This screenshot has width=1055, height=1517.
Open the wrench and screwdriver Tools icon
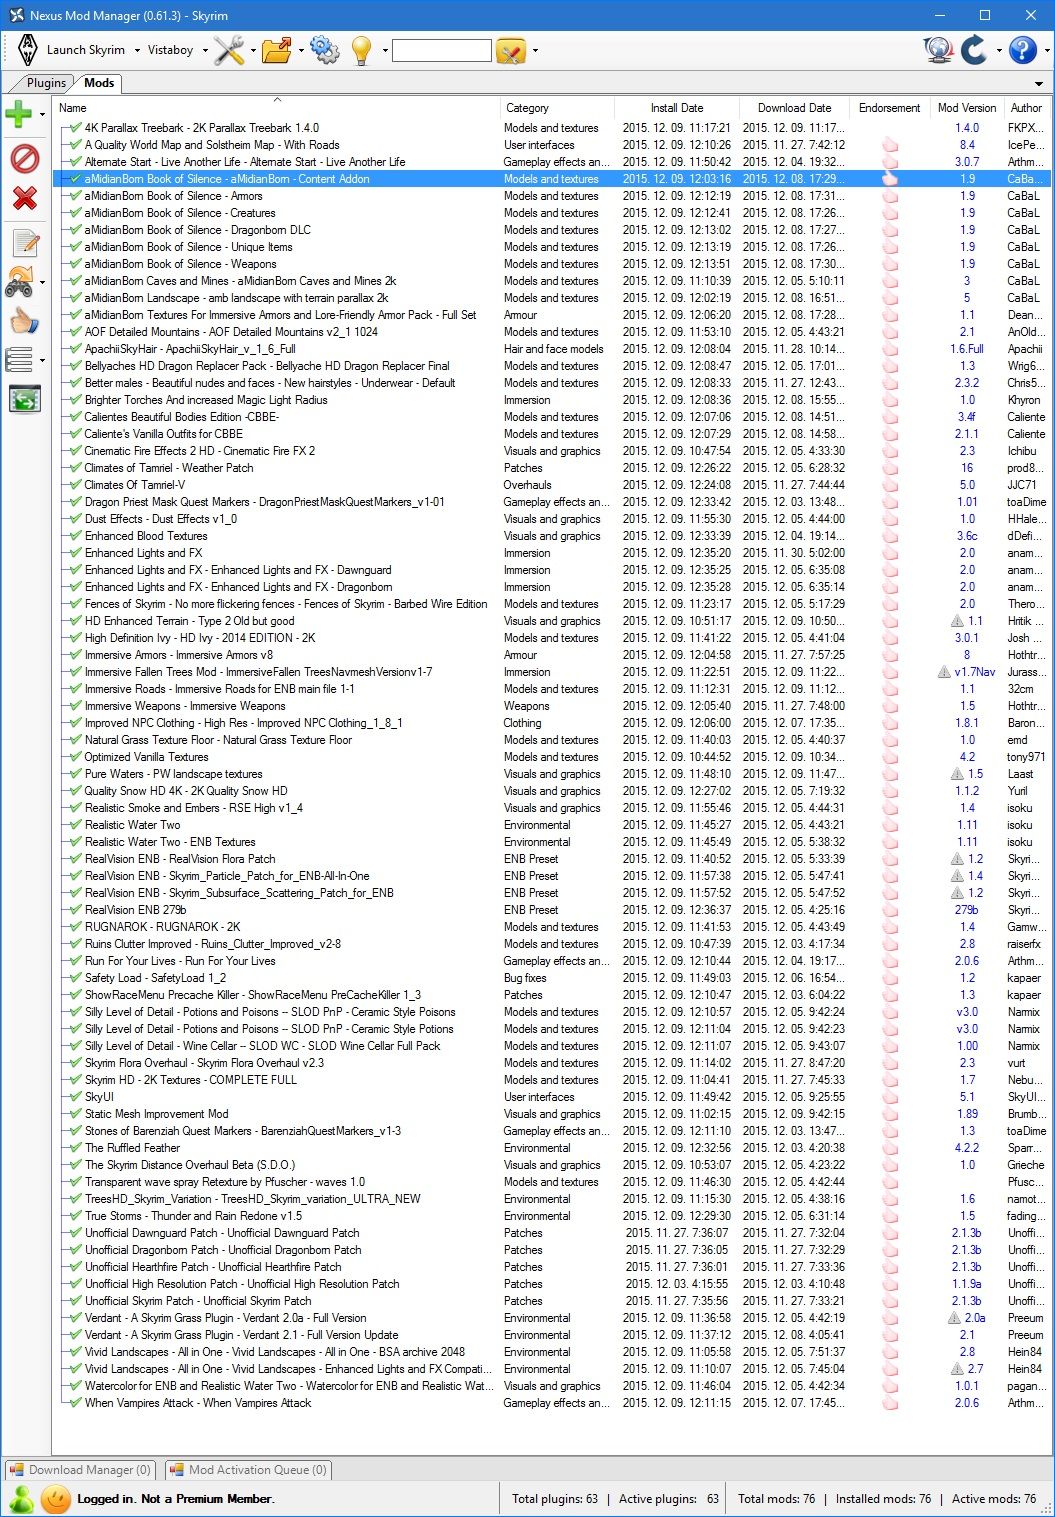(x=229, y=50)
